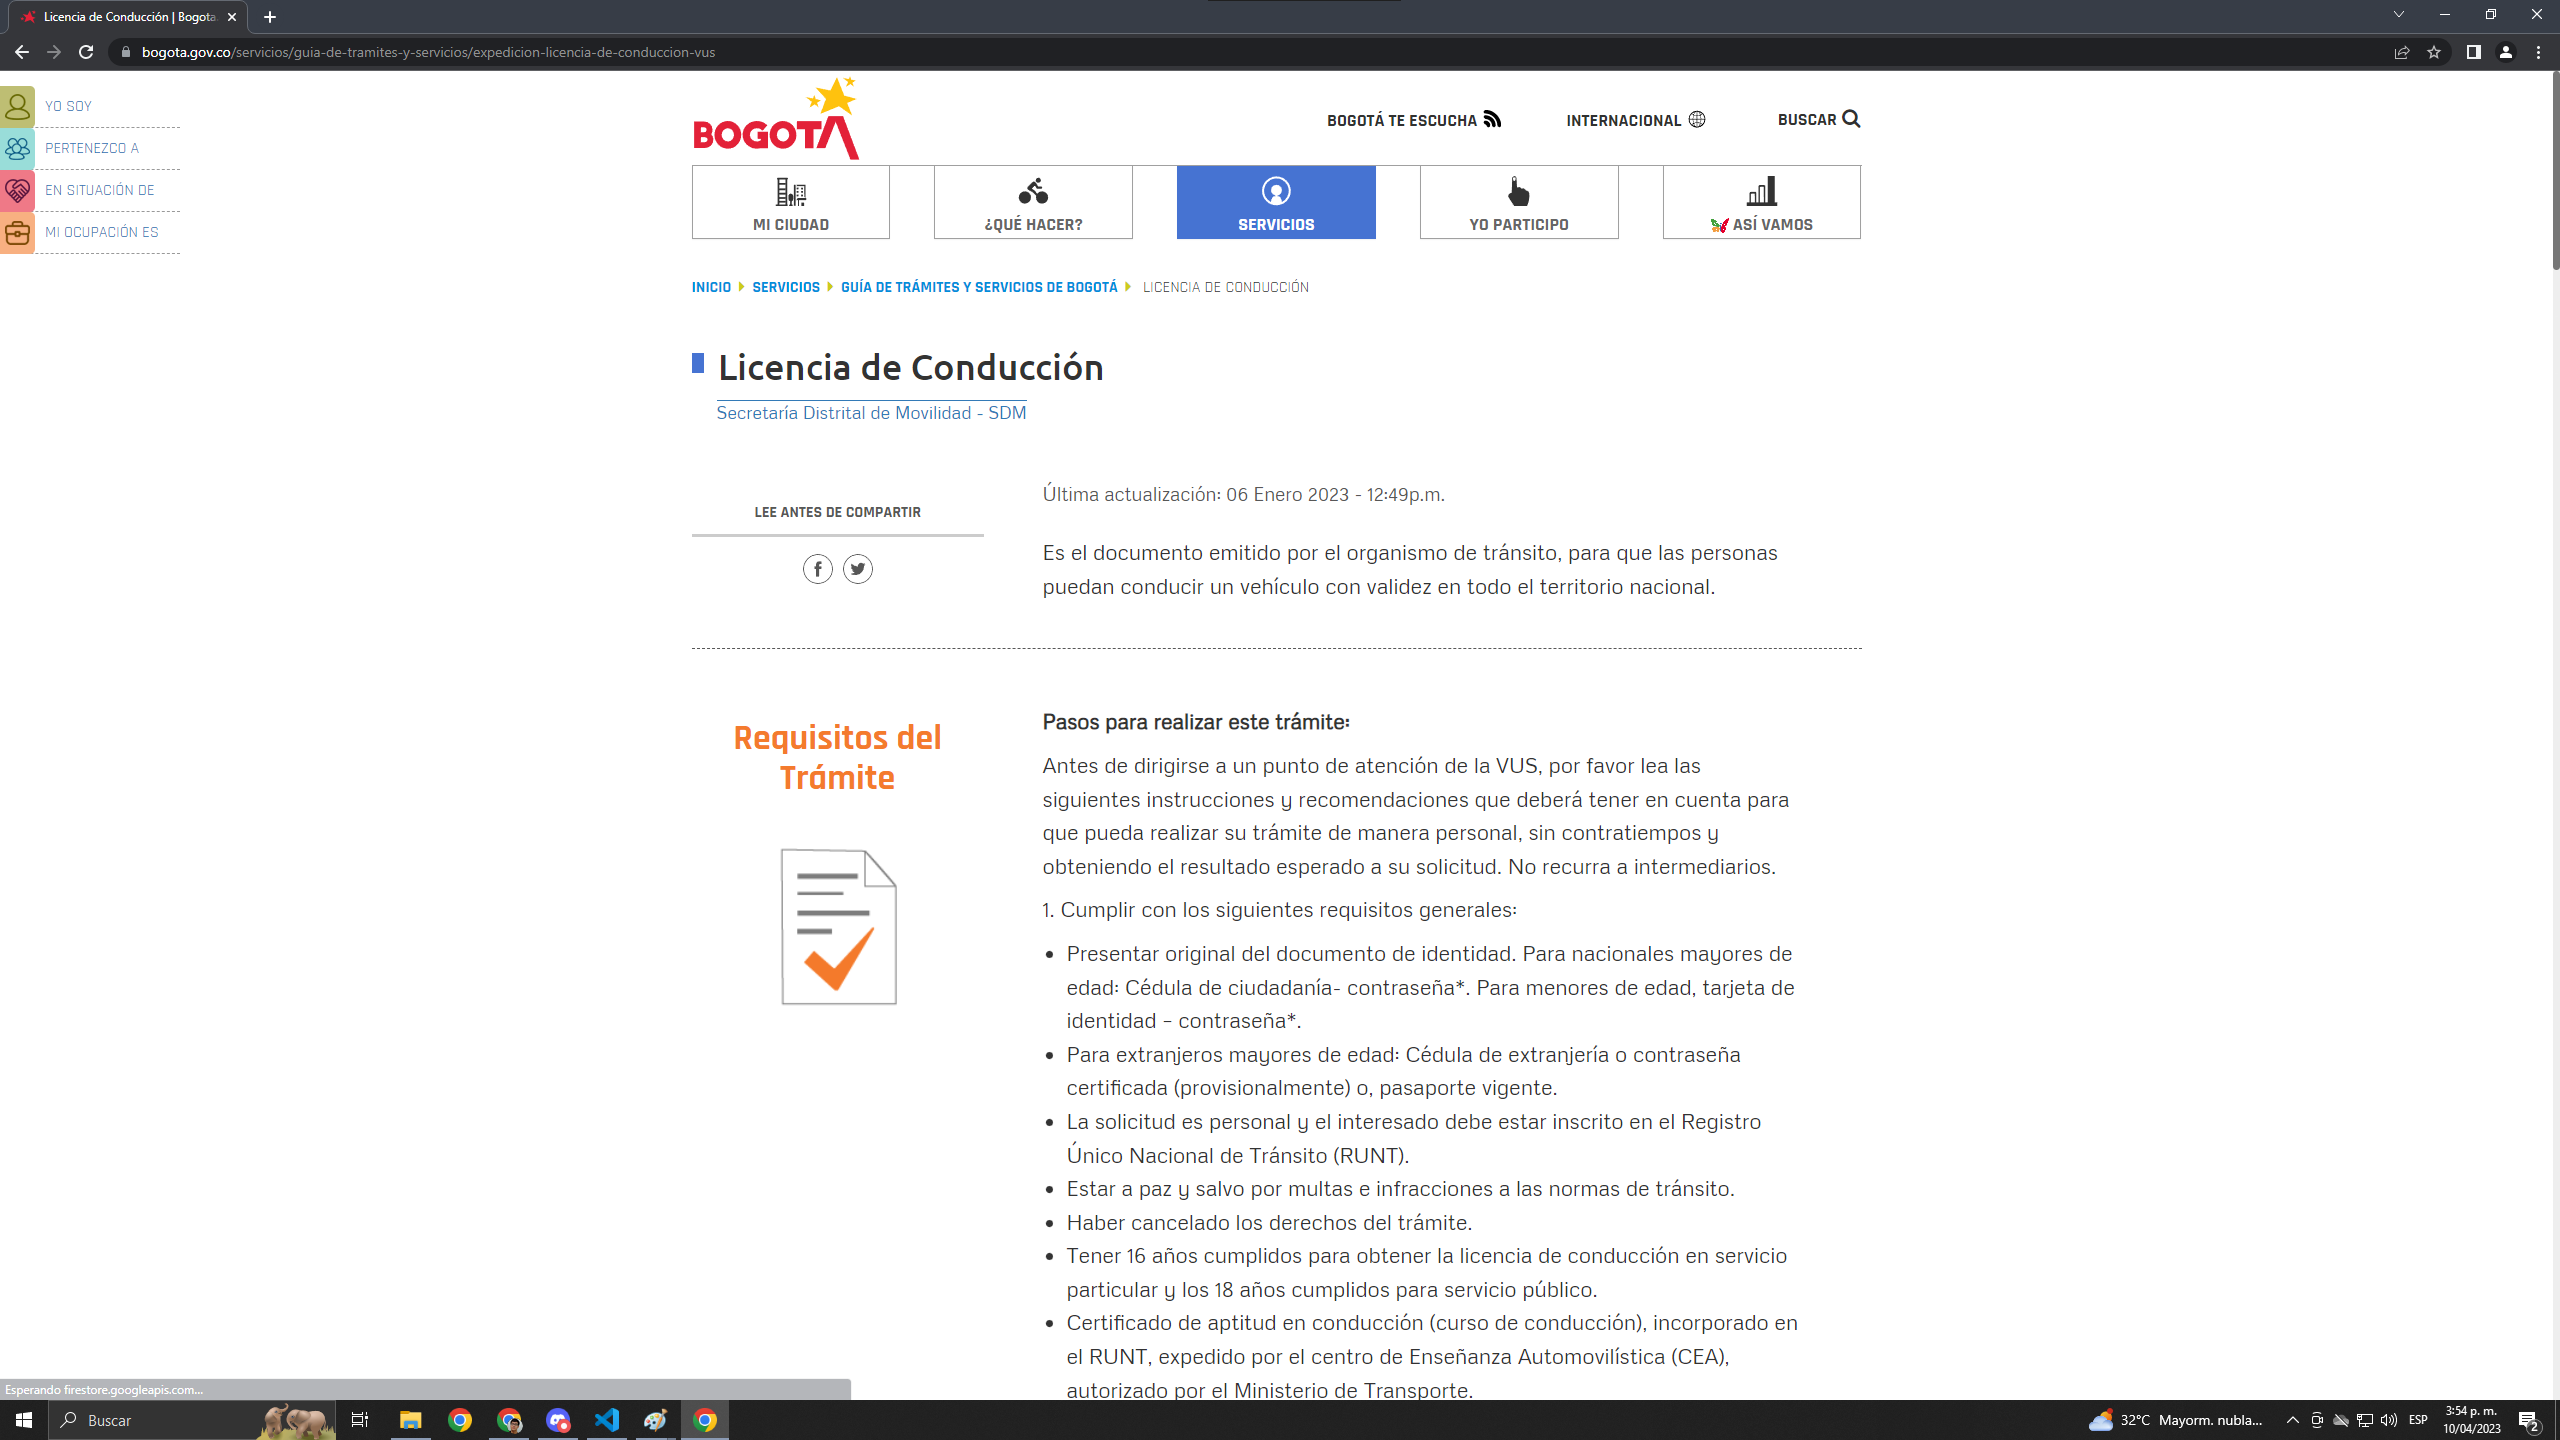Viewport: 2560px width, 1440px height.
Task: Click the ¿QUÉ HACER? section icon
Action: point(1032,190)
